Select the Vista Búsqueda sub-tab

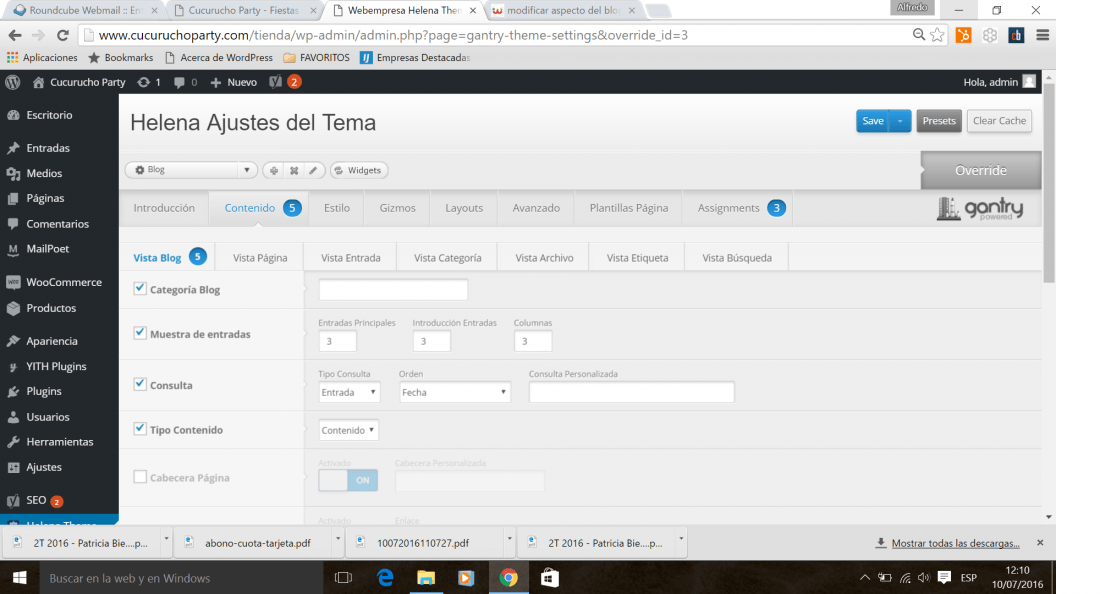pyautogui.click(x=737, y=258)
